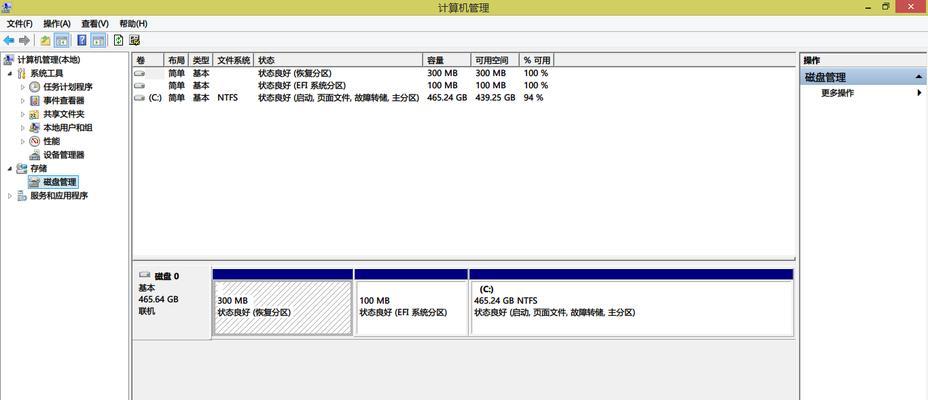Viewport: 928px width, 400px height.
Task: Click the Up one level folder icon
Action: point(46,40)
